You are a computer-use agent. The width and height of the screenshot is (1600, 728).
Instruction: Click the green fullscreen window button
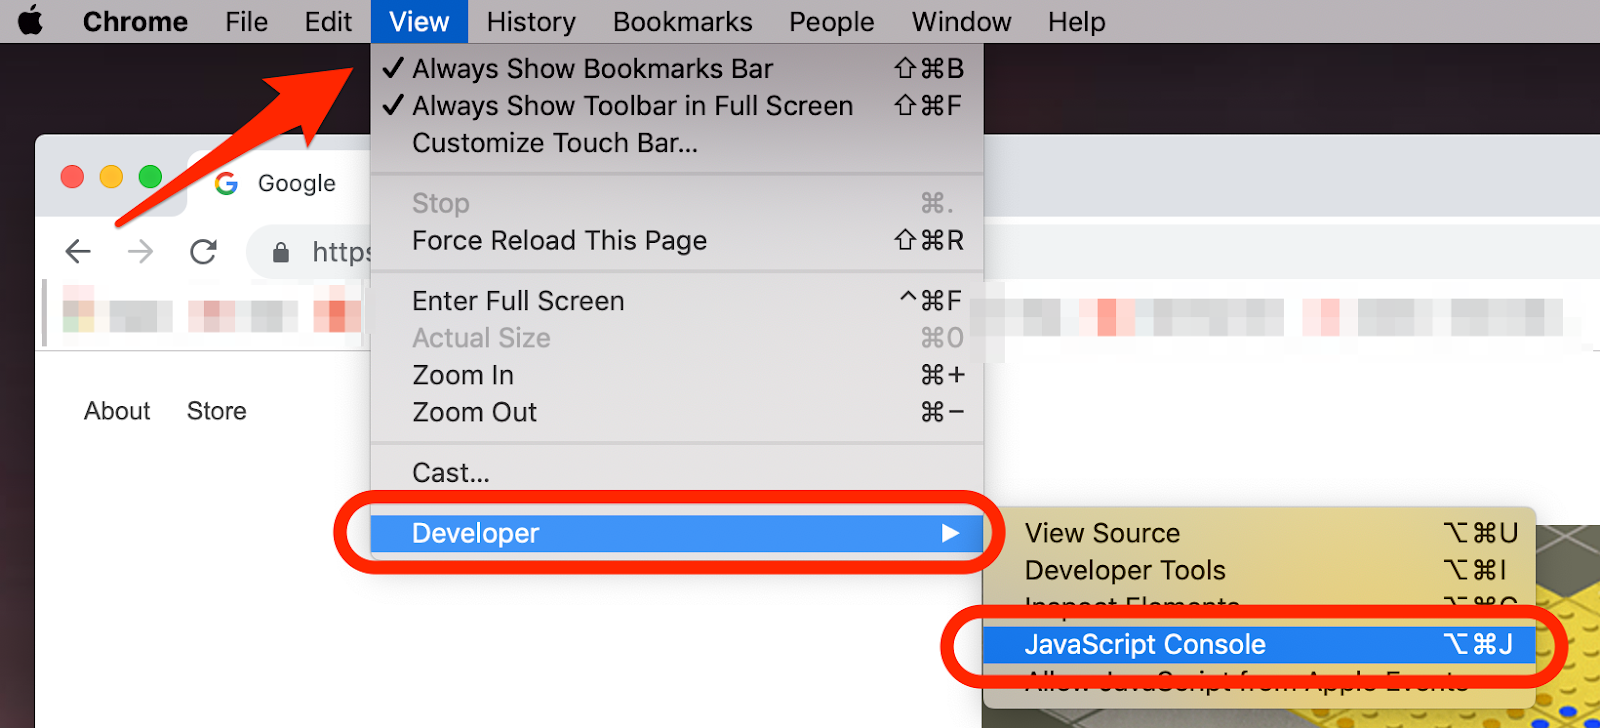(x=150, y=177)
